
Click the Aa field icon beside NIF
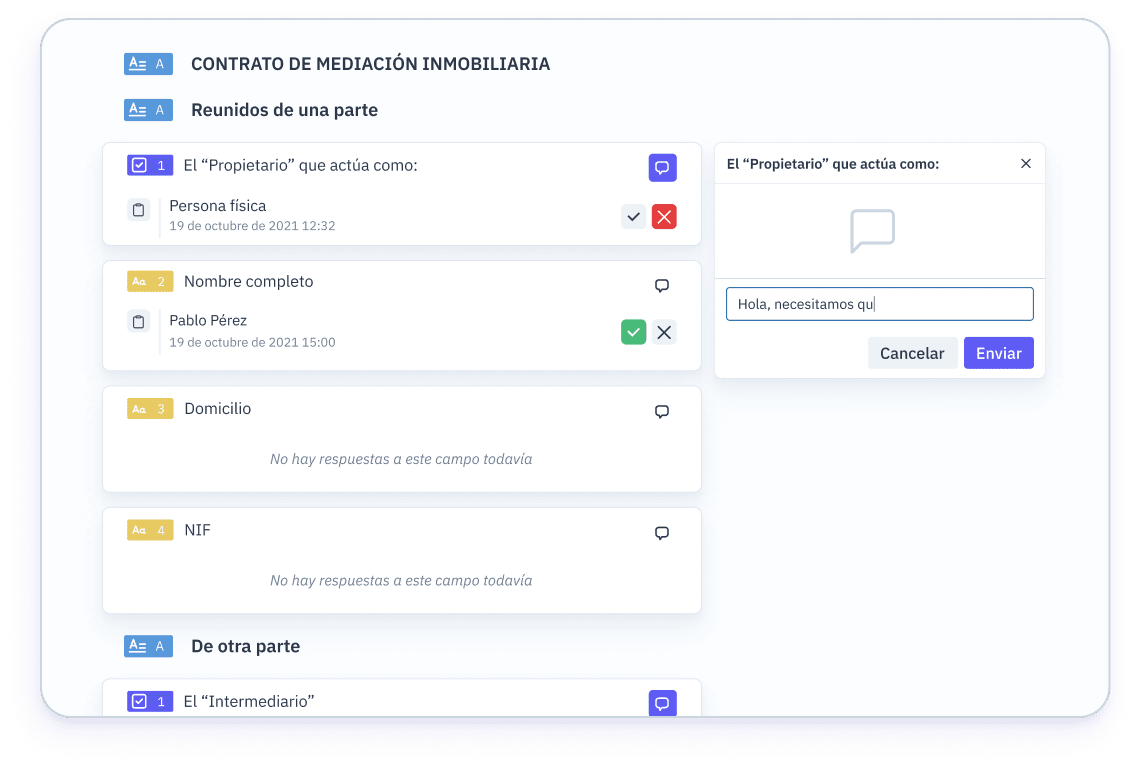point(150,530)
